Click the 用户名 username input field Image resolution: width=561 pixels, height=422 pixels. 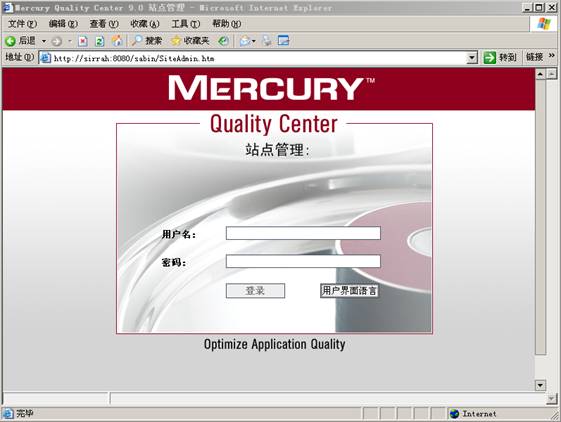click(303, 233)
